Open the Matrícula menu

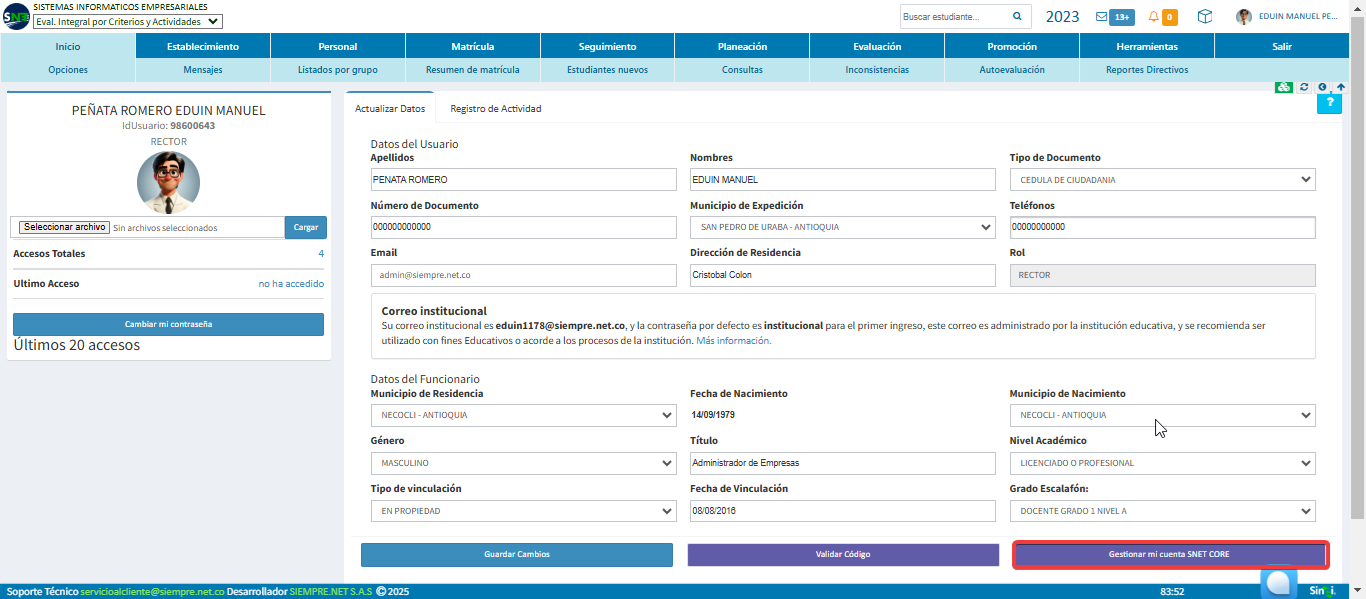pos(473,46)
